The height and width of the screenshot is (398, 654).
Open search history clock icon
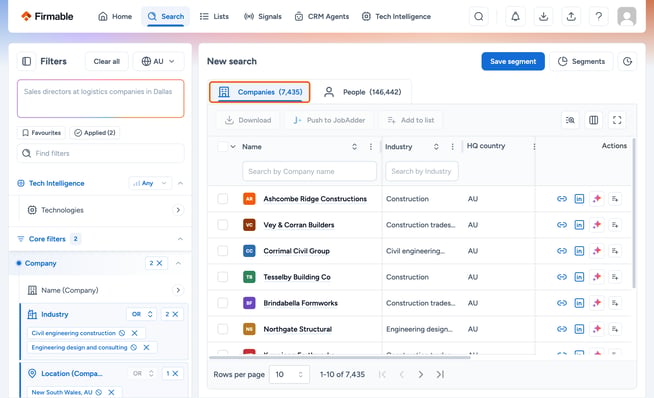(x=627, y=61)
